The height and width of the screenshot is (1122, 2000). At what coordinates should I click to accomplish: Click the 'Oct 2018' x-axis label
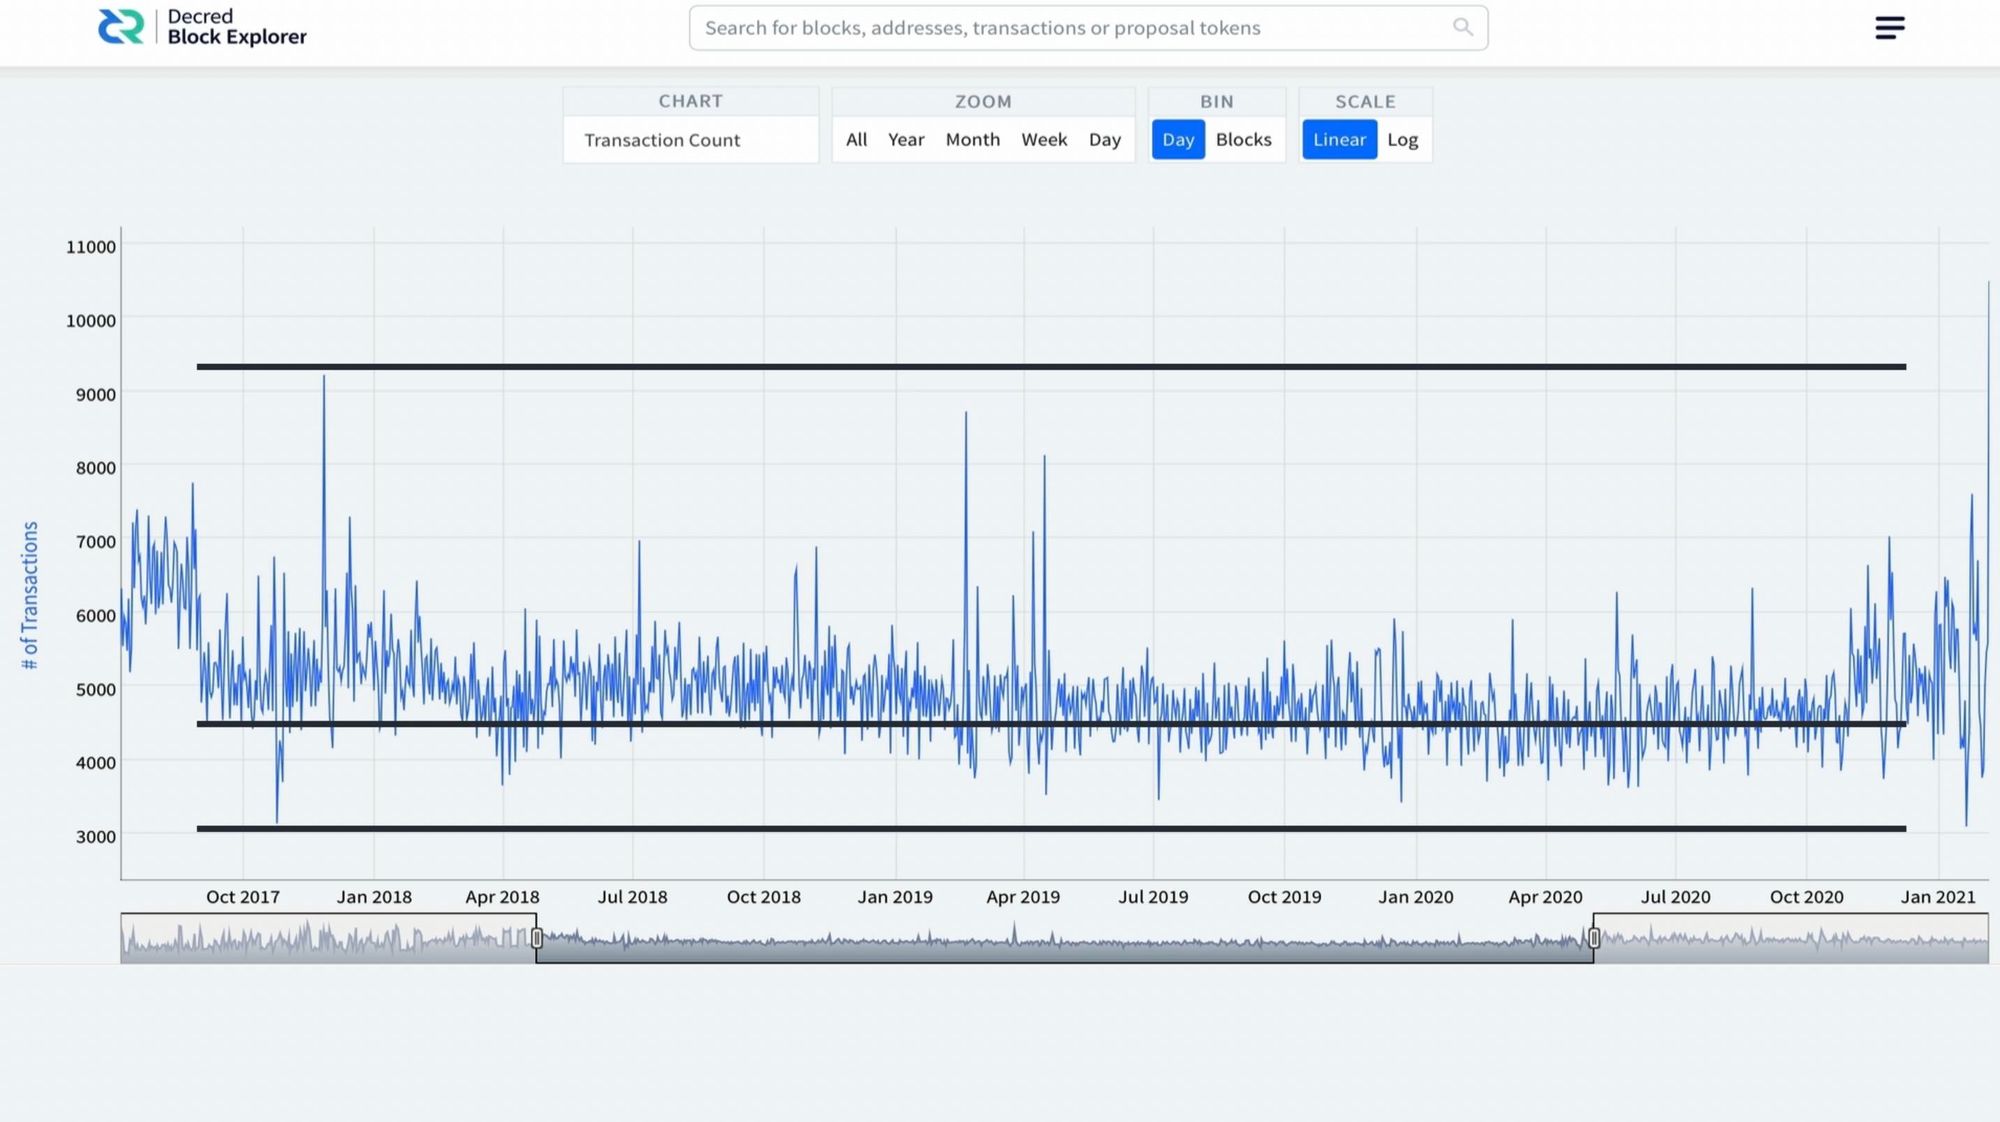click(x=764, y=897)
